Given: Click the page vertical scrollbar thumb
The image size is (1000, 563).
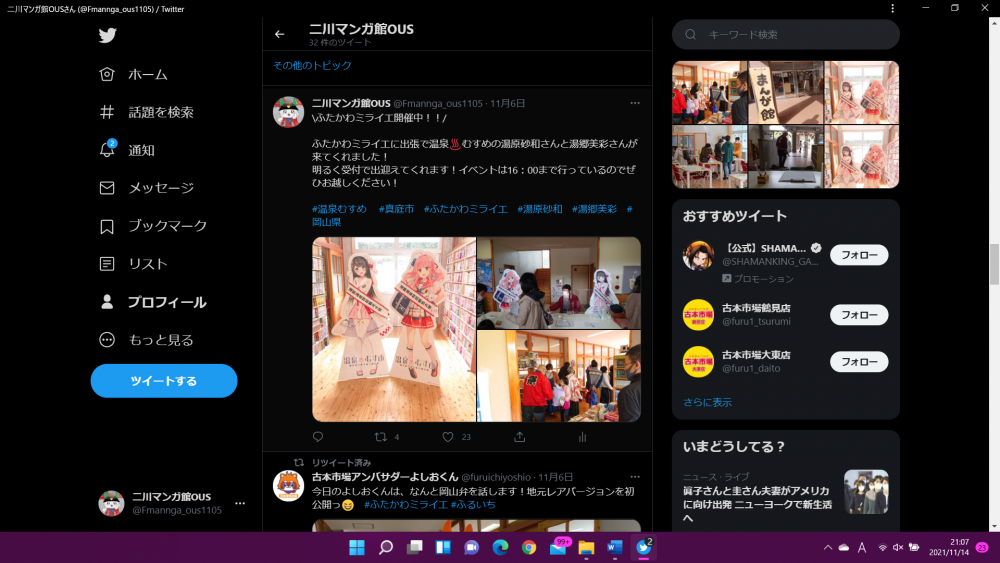Looking at the screenshot, I should coord(994,264).
